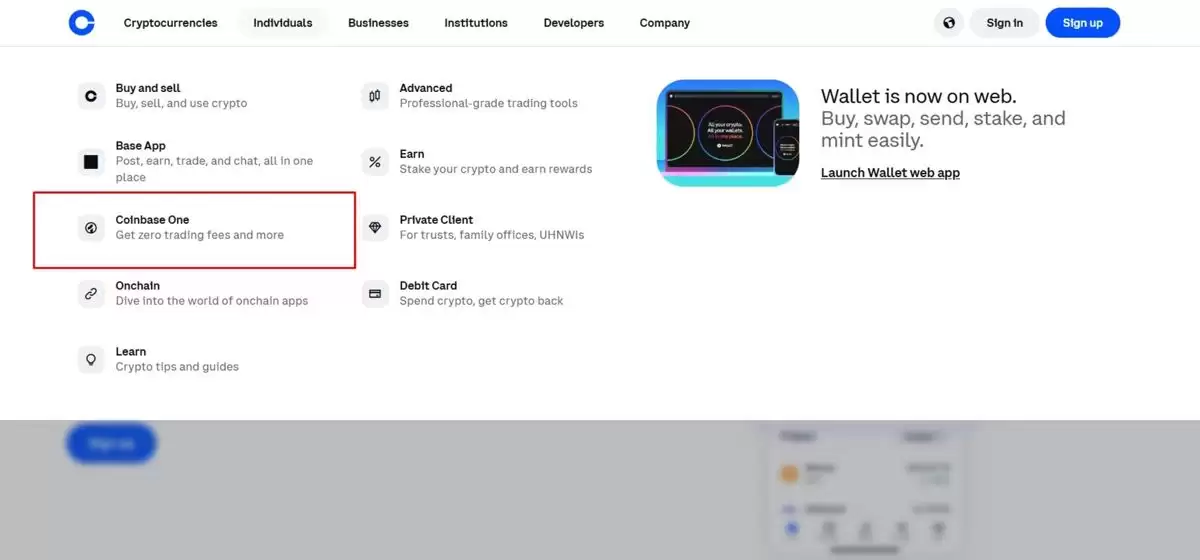The image size is (1200, 560).
Task: Select the Buy and sell title
Action: [148, 88]
